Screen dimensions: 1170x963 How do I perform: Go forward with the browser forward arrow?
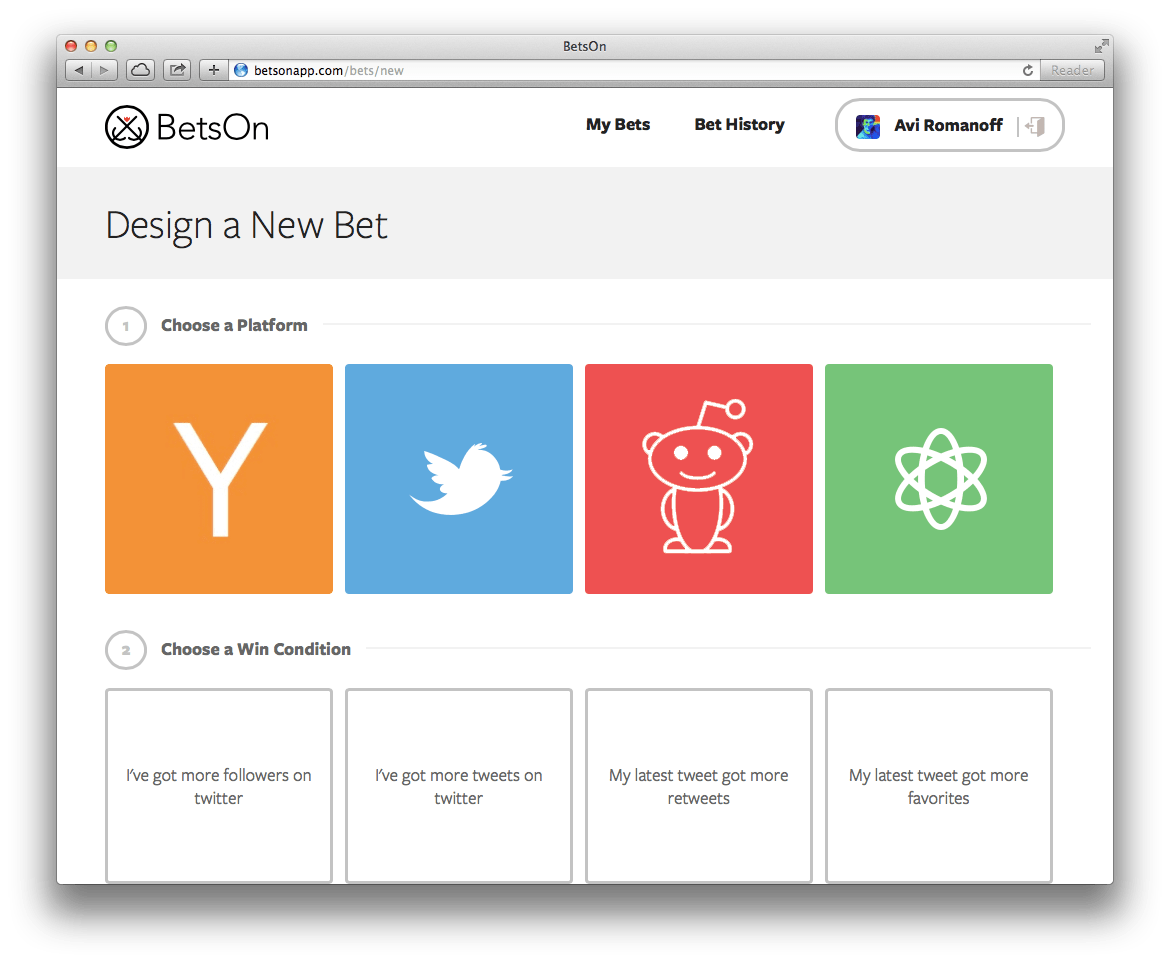tap(104, 70)
